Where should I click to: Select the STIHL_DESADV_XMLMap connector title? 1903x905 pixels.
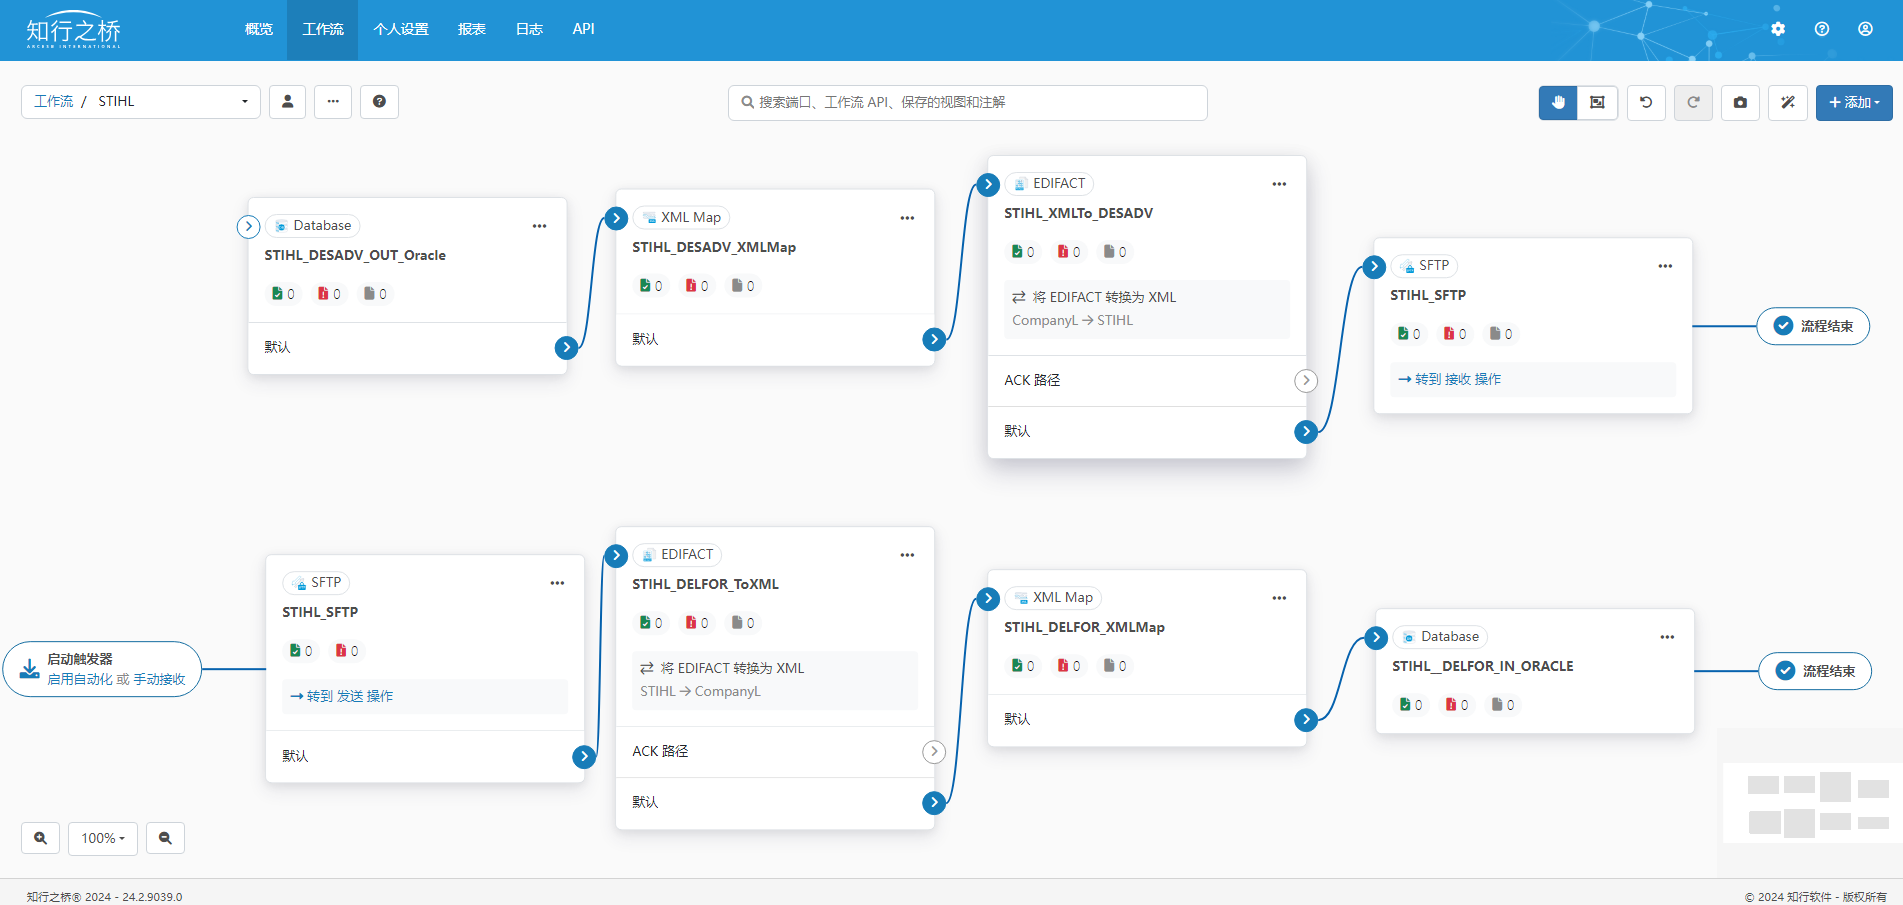click(x=714, y=247)
